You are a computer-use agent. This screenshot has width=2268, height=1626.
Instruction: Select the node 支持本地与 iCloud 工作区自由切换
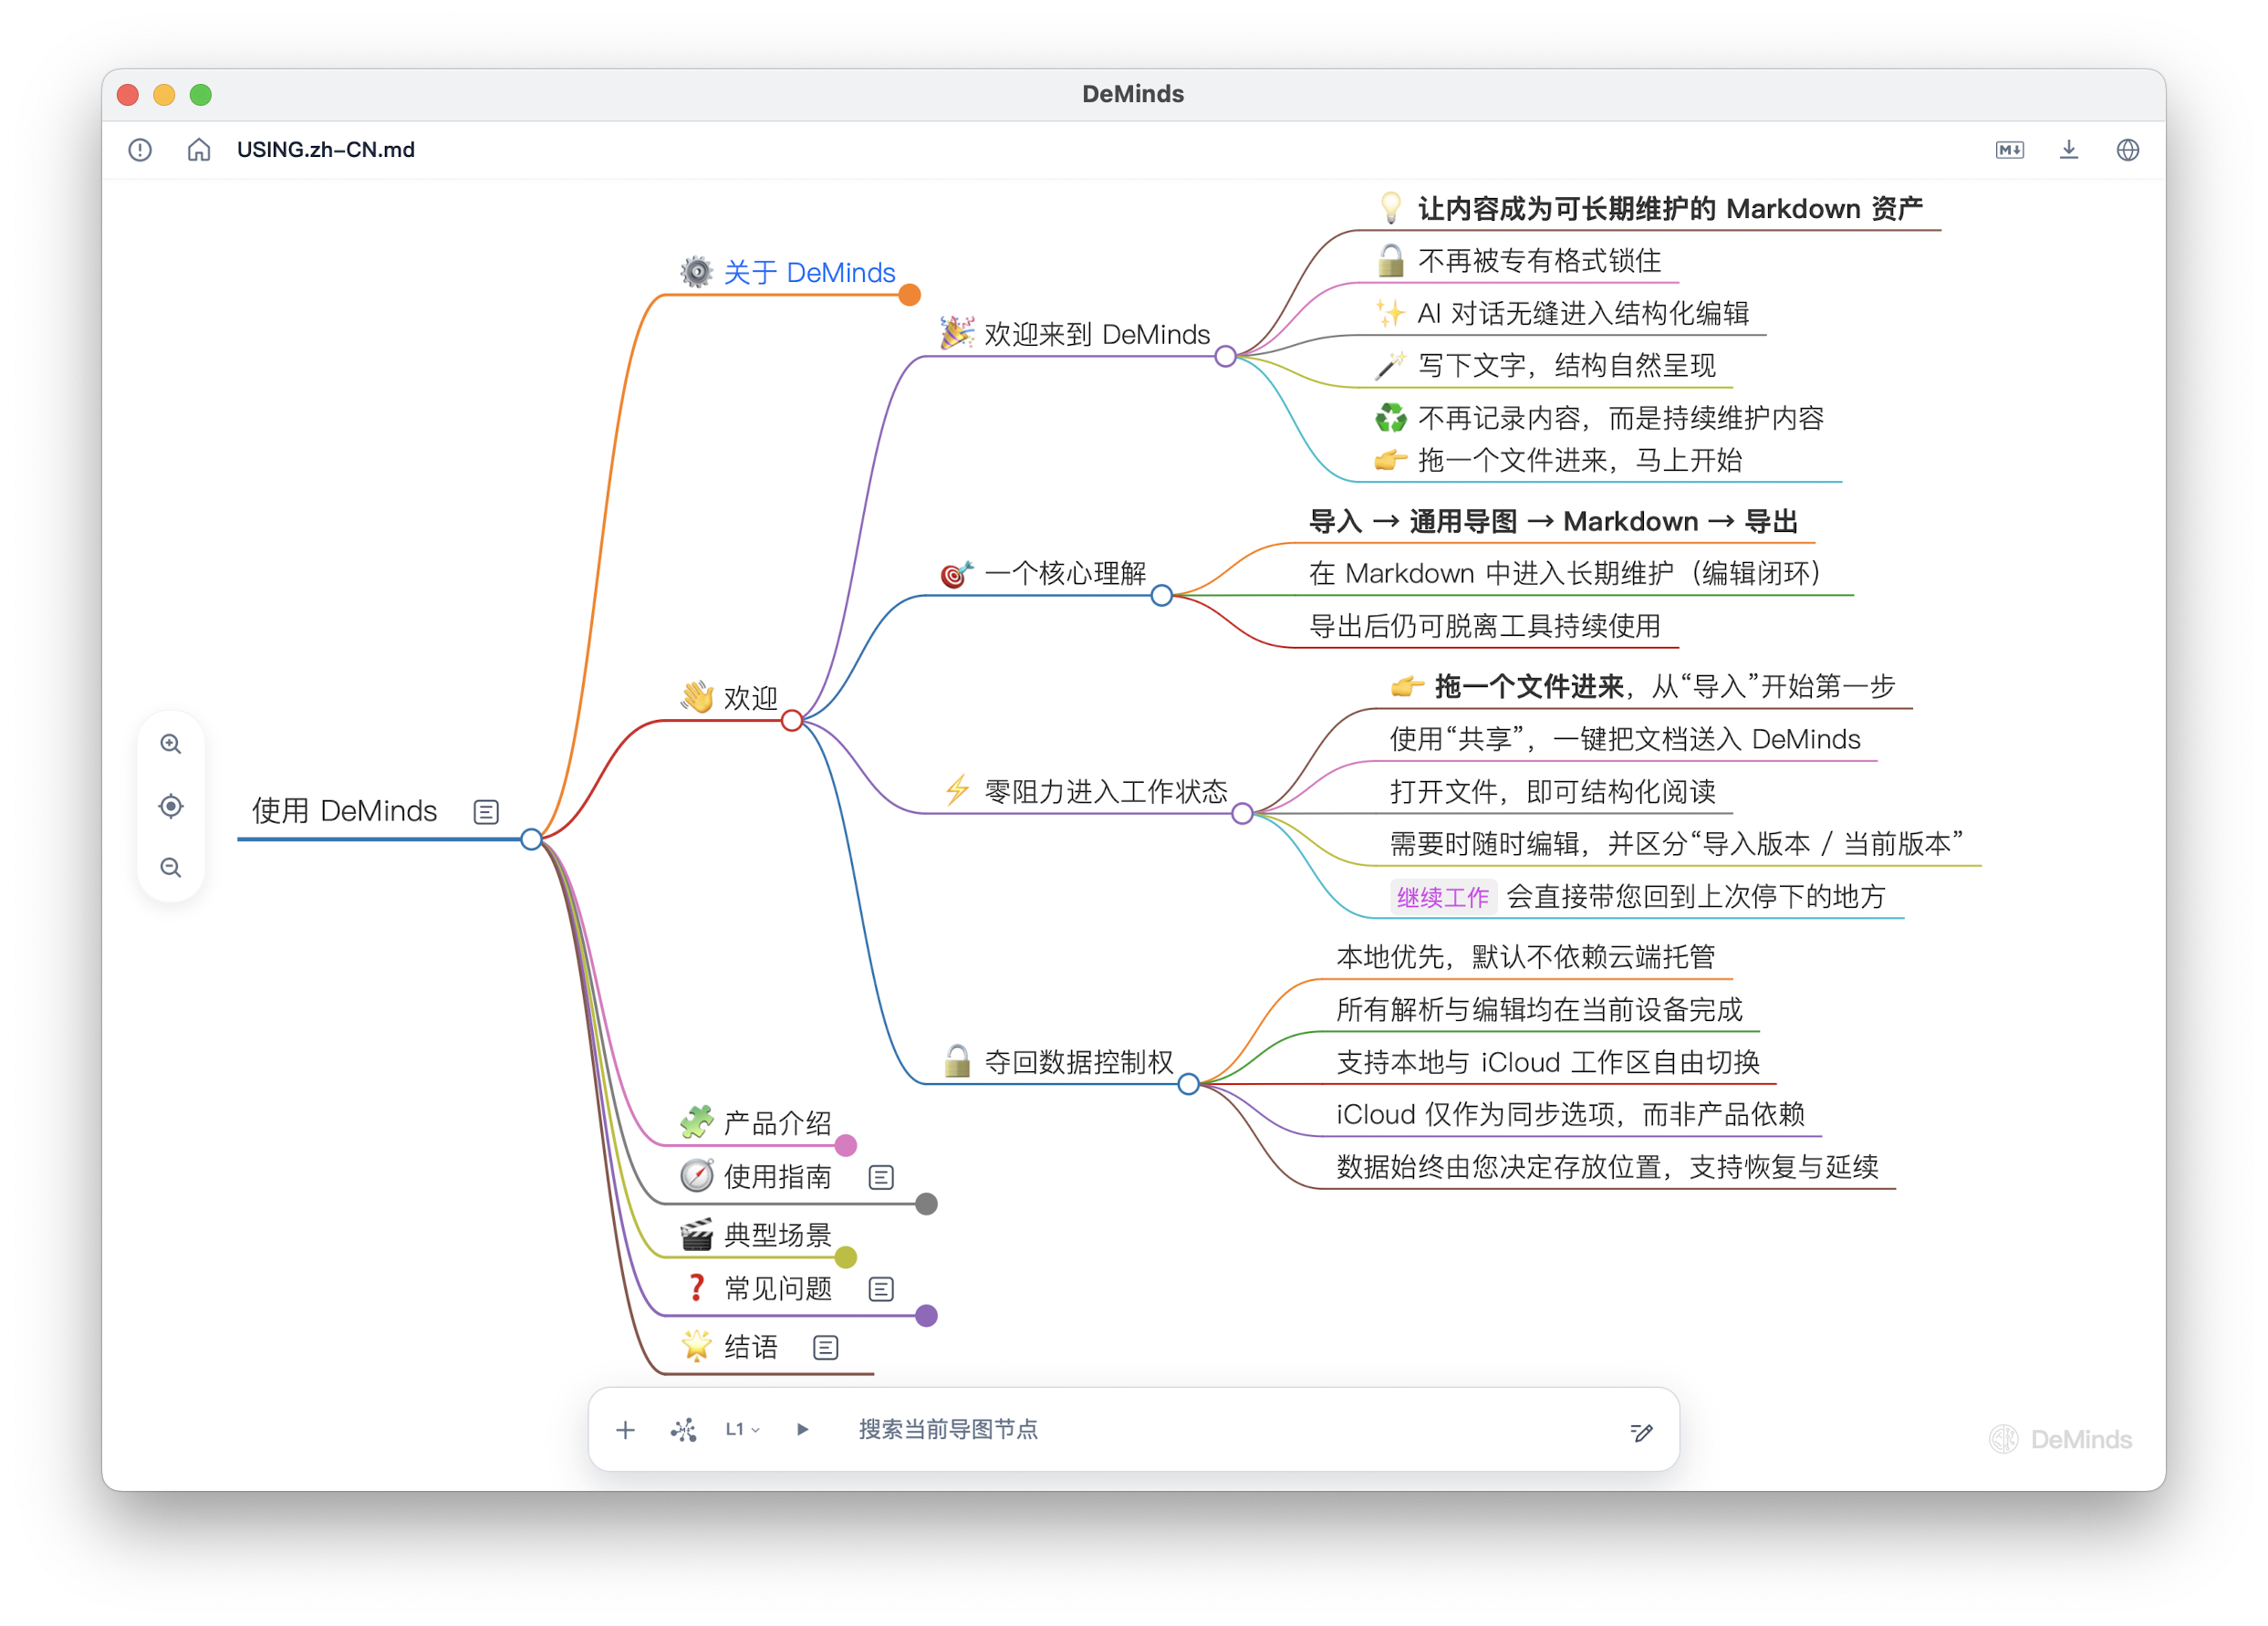click(x=1548, y=1062)
